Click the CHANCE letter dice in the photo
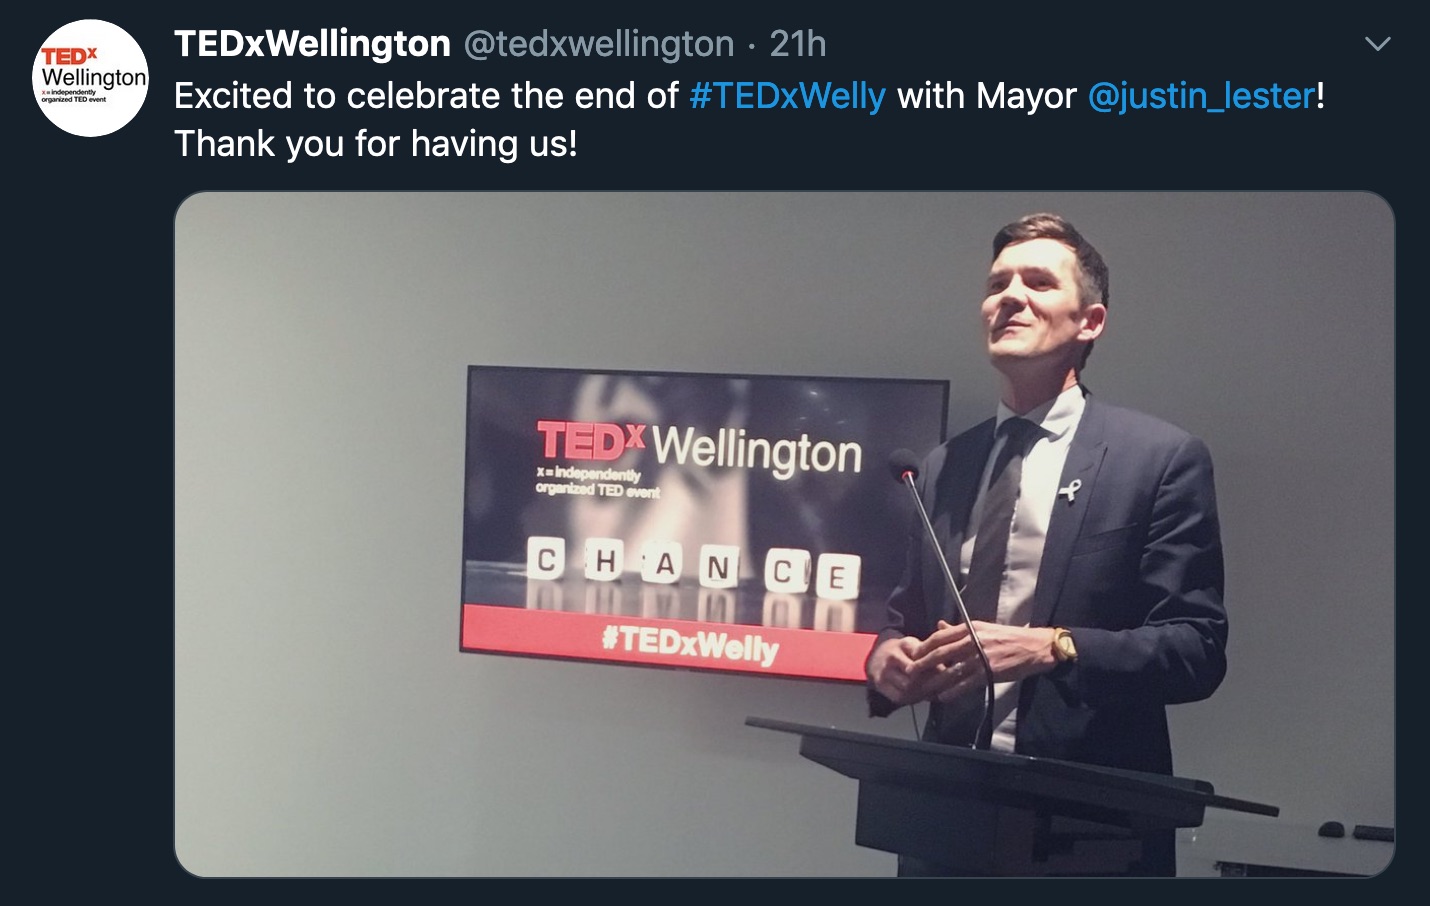This screenshot has width=1430, height=906. pyautogui.click(x=692, y=569)
